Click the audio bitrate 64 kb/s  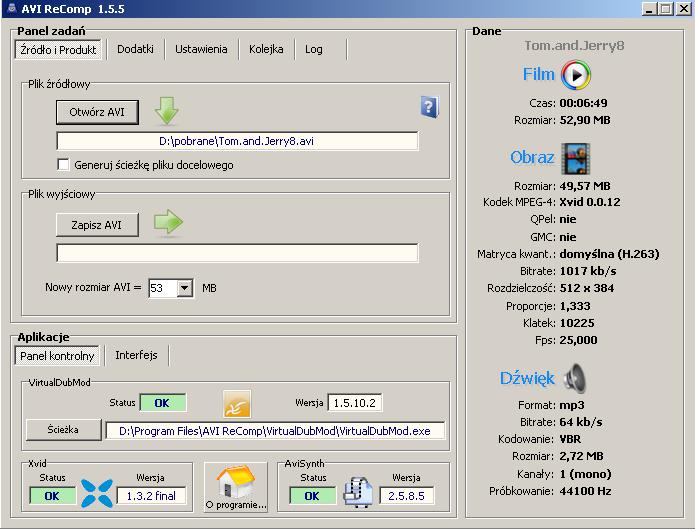pos(581,422)
